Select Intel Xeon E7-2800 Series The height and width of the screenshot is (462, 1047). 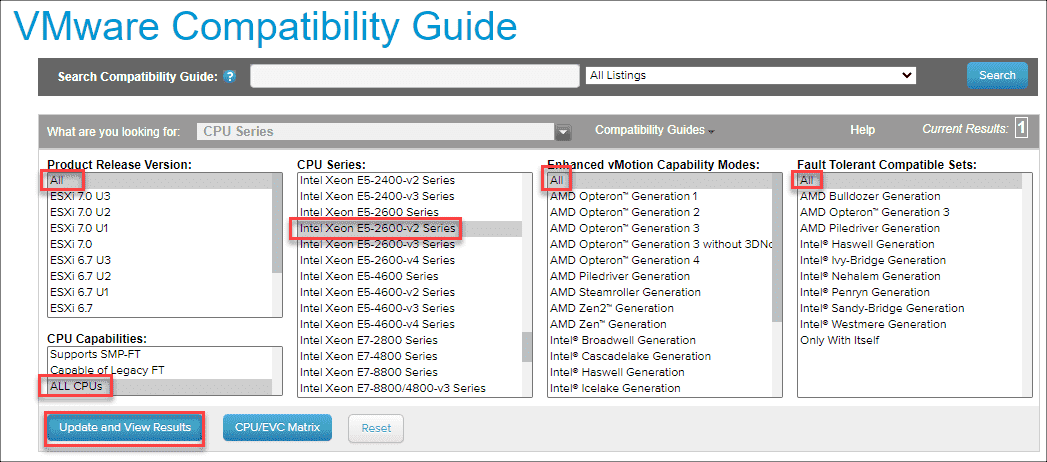(409, 340)
